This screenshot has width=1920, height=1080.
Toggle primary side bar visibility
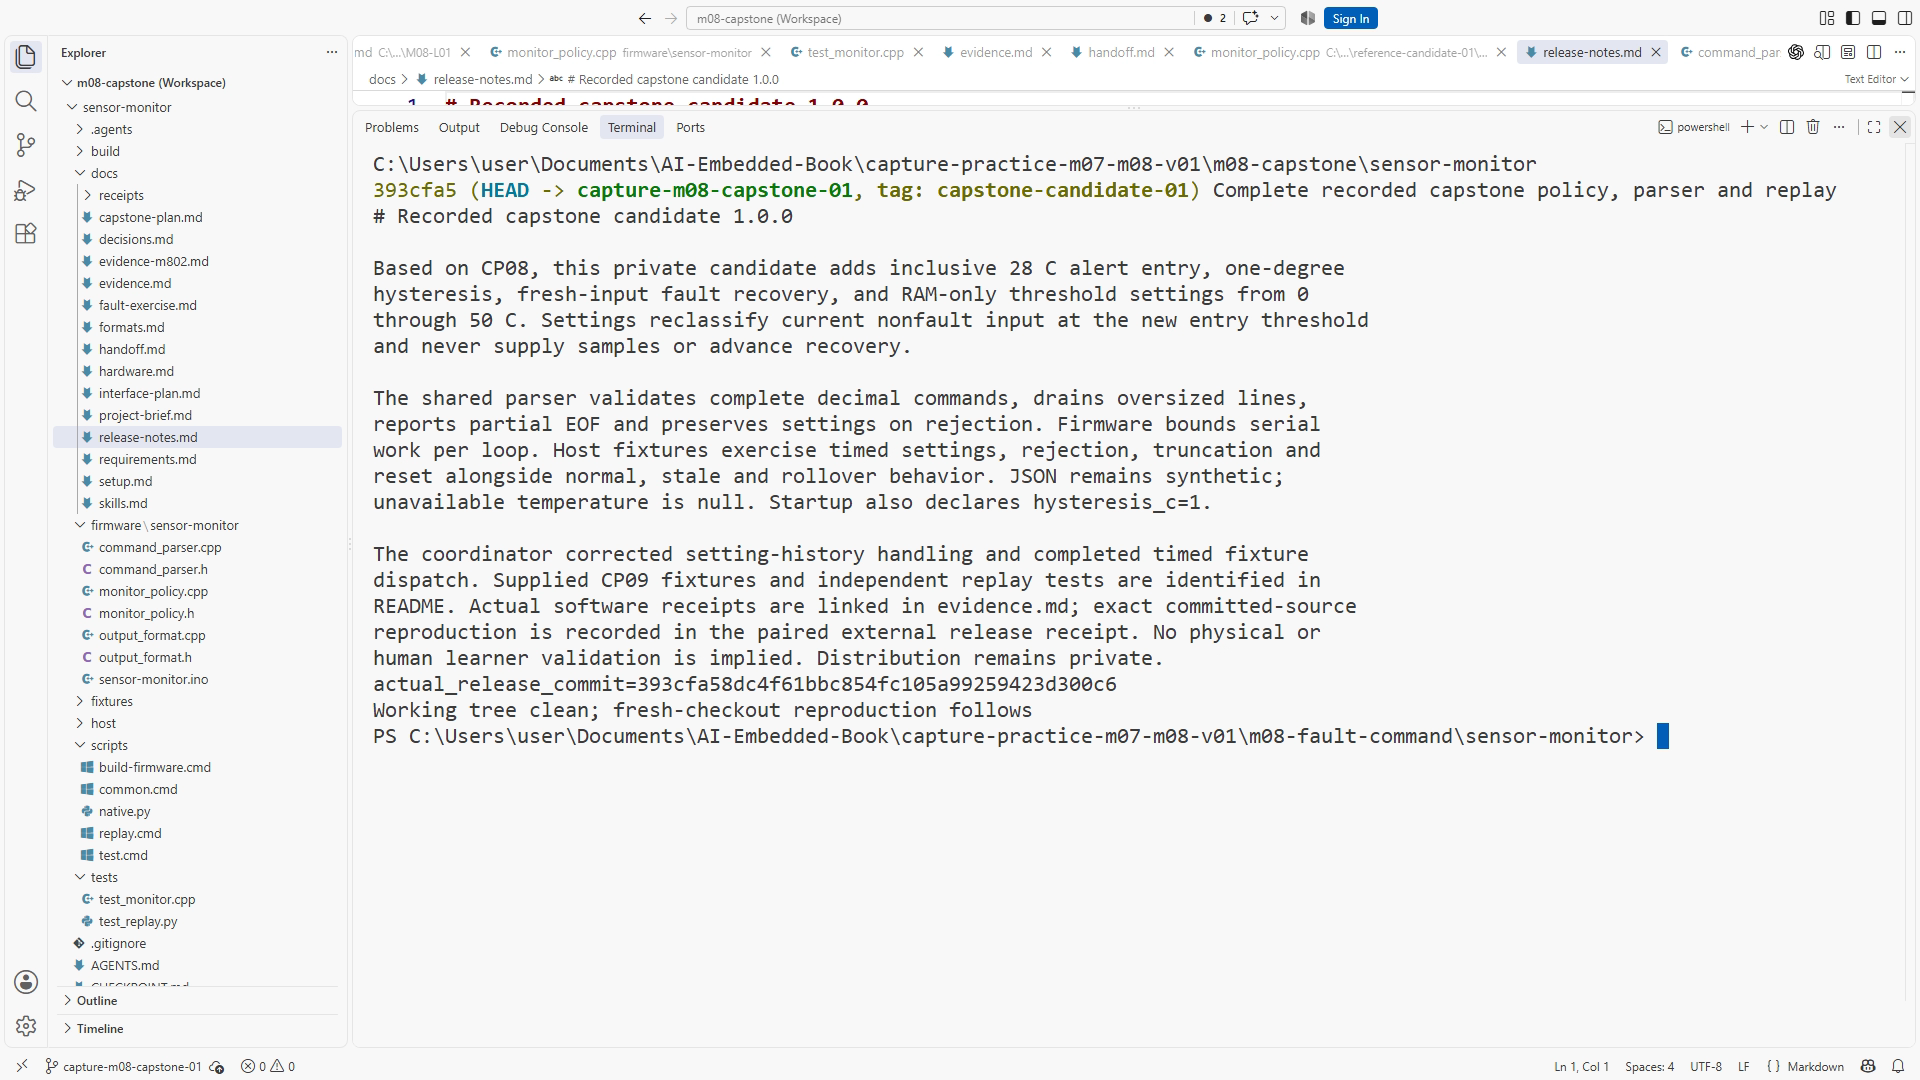1853,18
